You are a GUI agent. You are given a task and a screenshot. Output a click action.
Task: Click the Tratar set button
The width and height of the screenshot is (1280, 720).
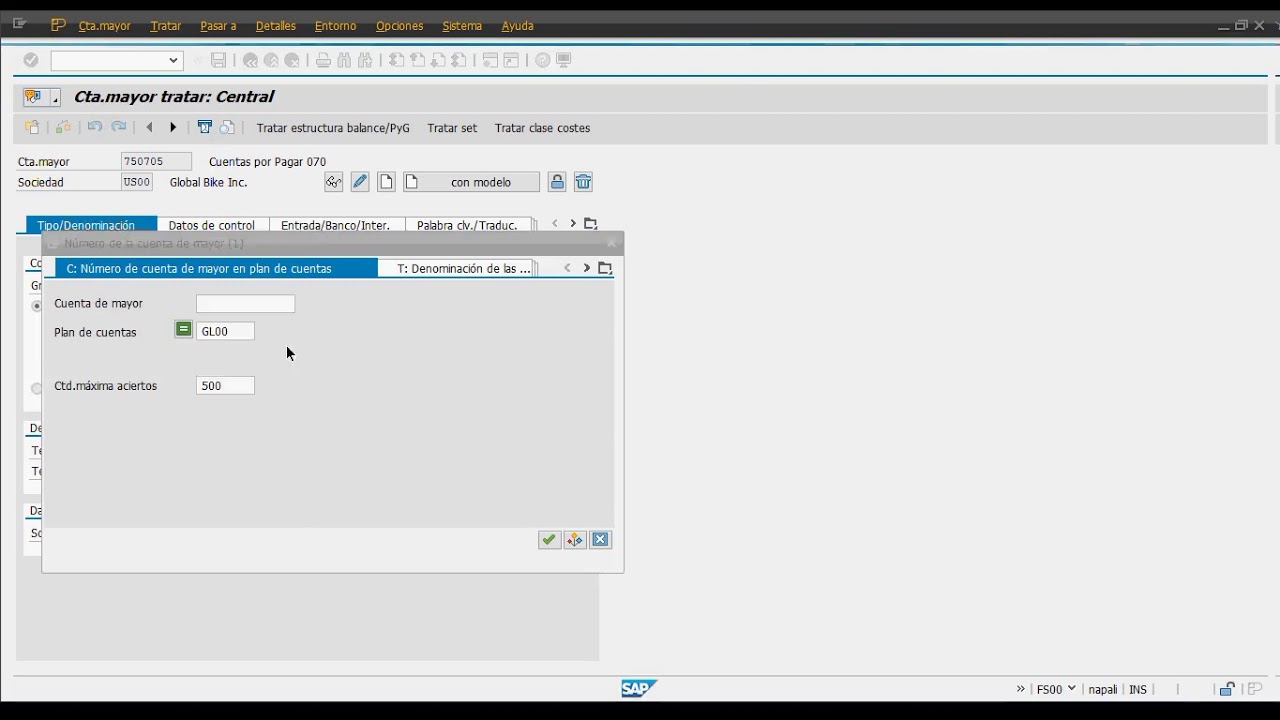pos(452,128)
